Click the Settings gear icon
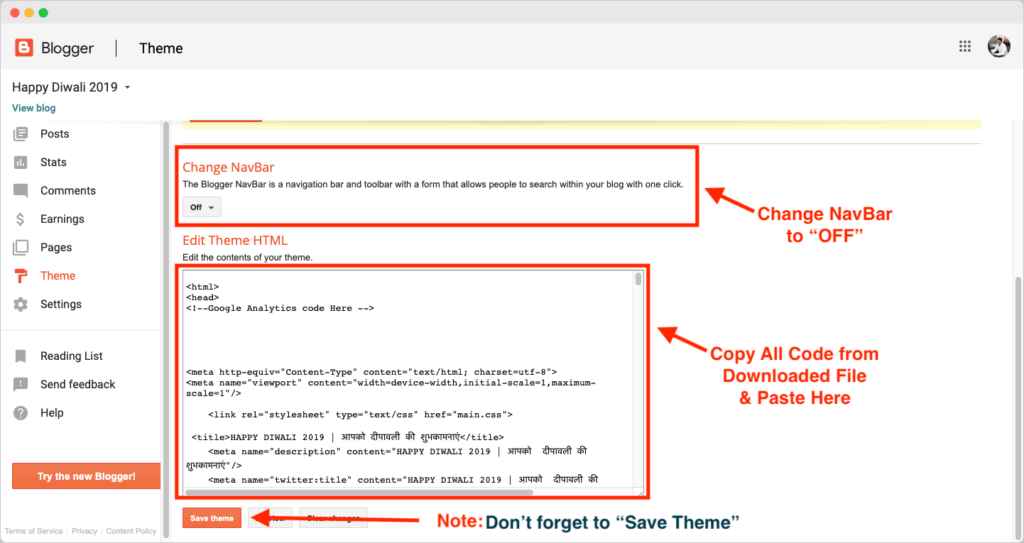The height and width of the screenshot is (543, 1024). (x=21, y=304)
